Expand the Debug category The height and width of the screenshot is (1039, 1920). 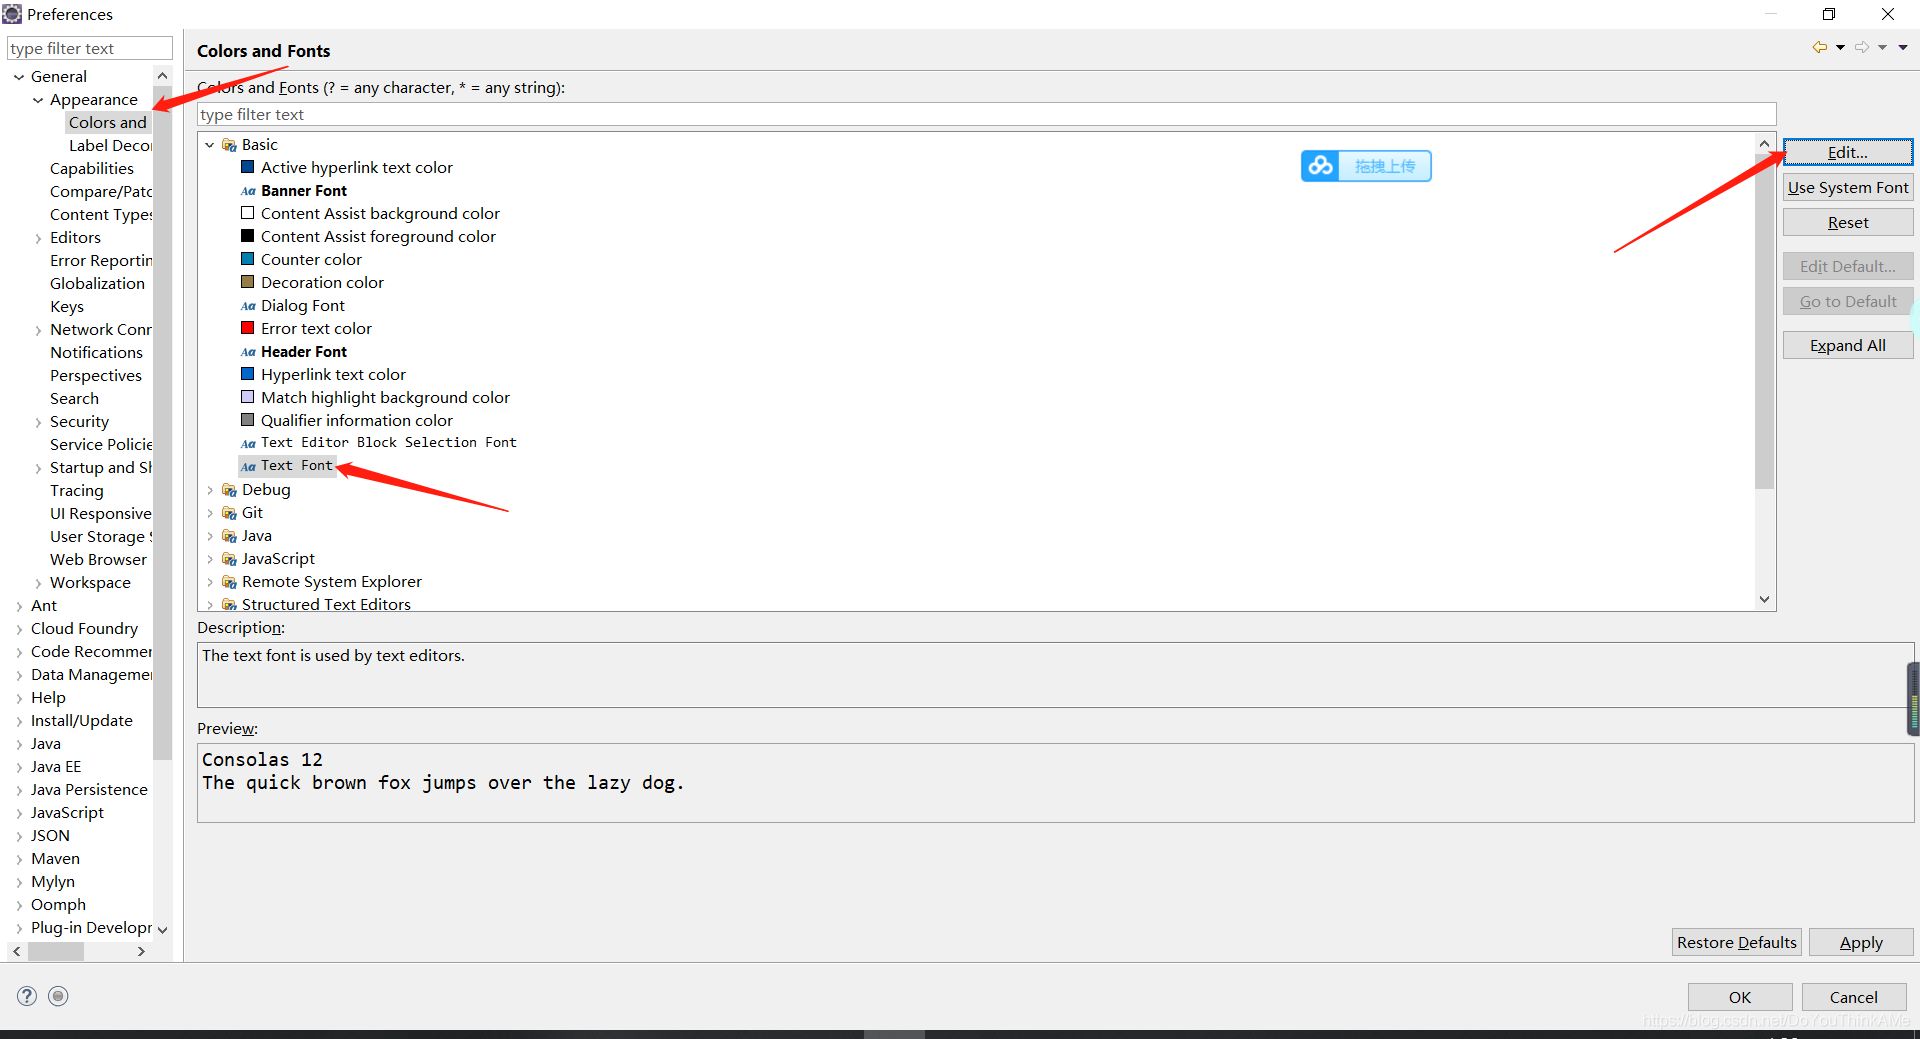(x=210, y=490)
